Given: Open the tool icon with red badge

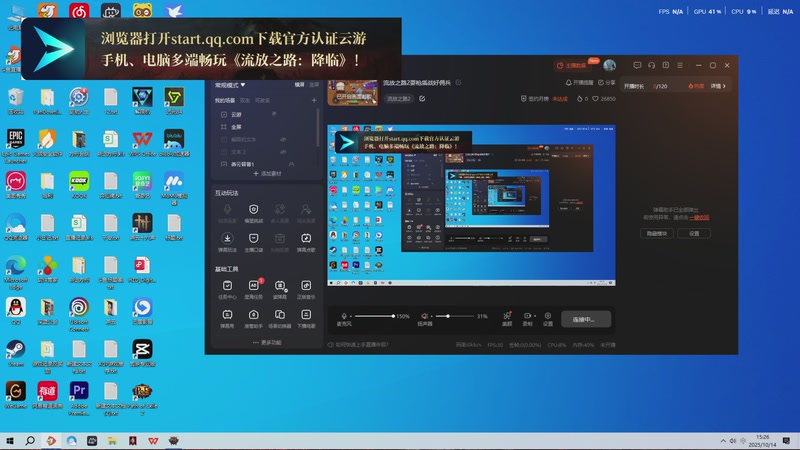Looking at the screenshot, I should [x=254, y=289].
